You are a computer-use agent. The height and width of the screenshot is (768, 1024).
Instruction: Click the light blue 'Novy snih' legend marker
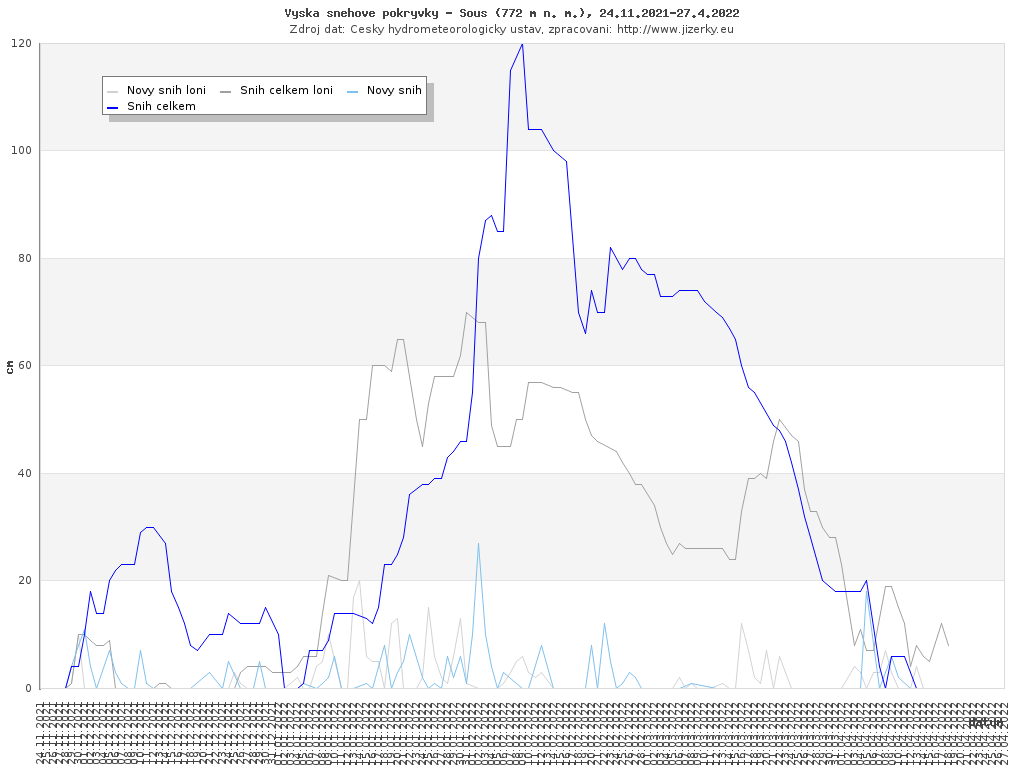(353, 90)
